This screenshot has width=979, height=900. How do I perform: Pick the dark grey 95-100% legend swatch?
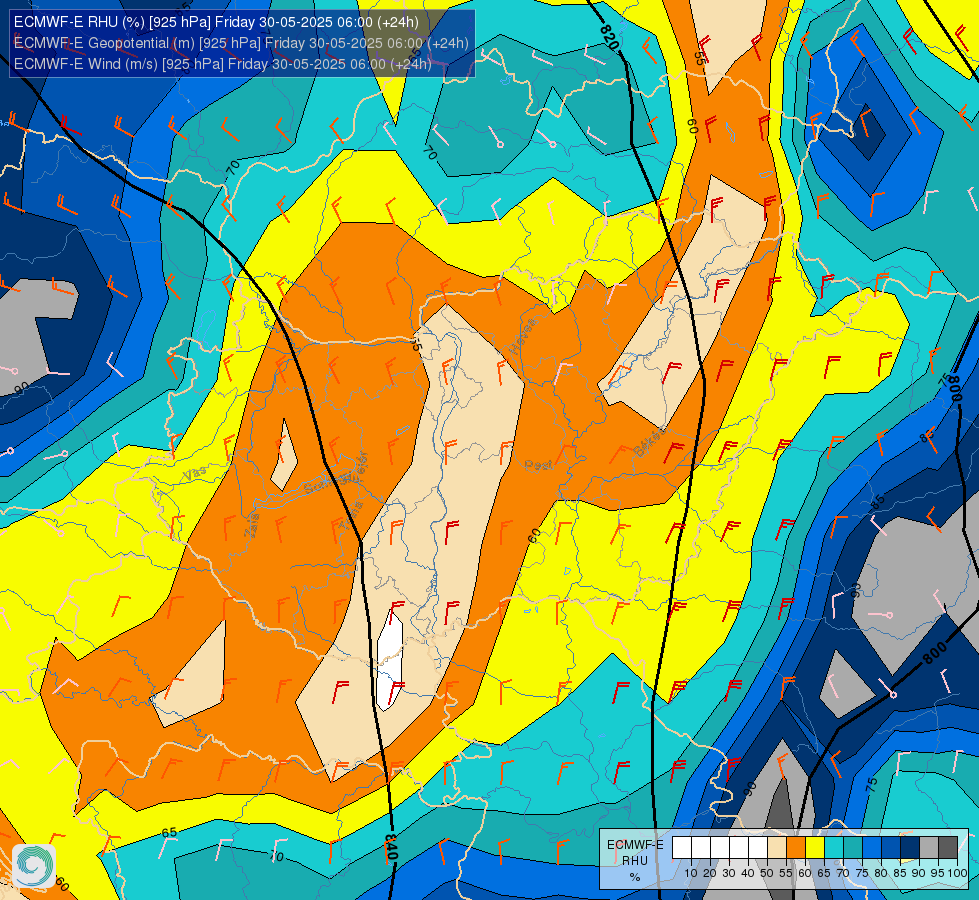click(948, 848)
